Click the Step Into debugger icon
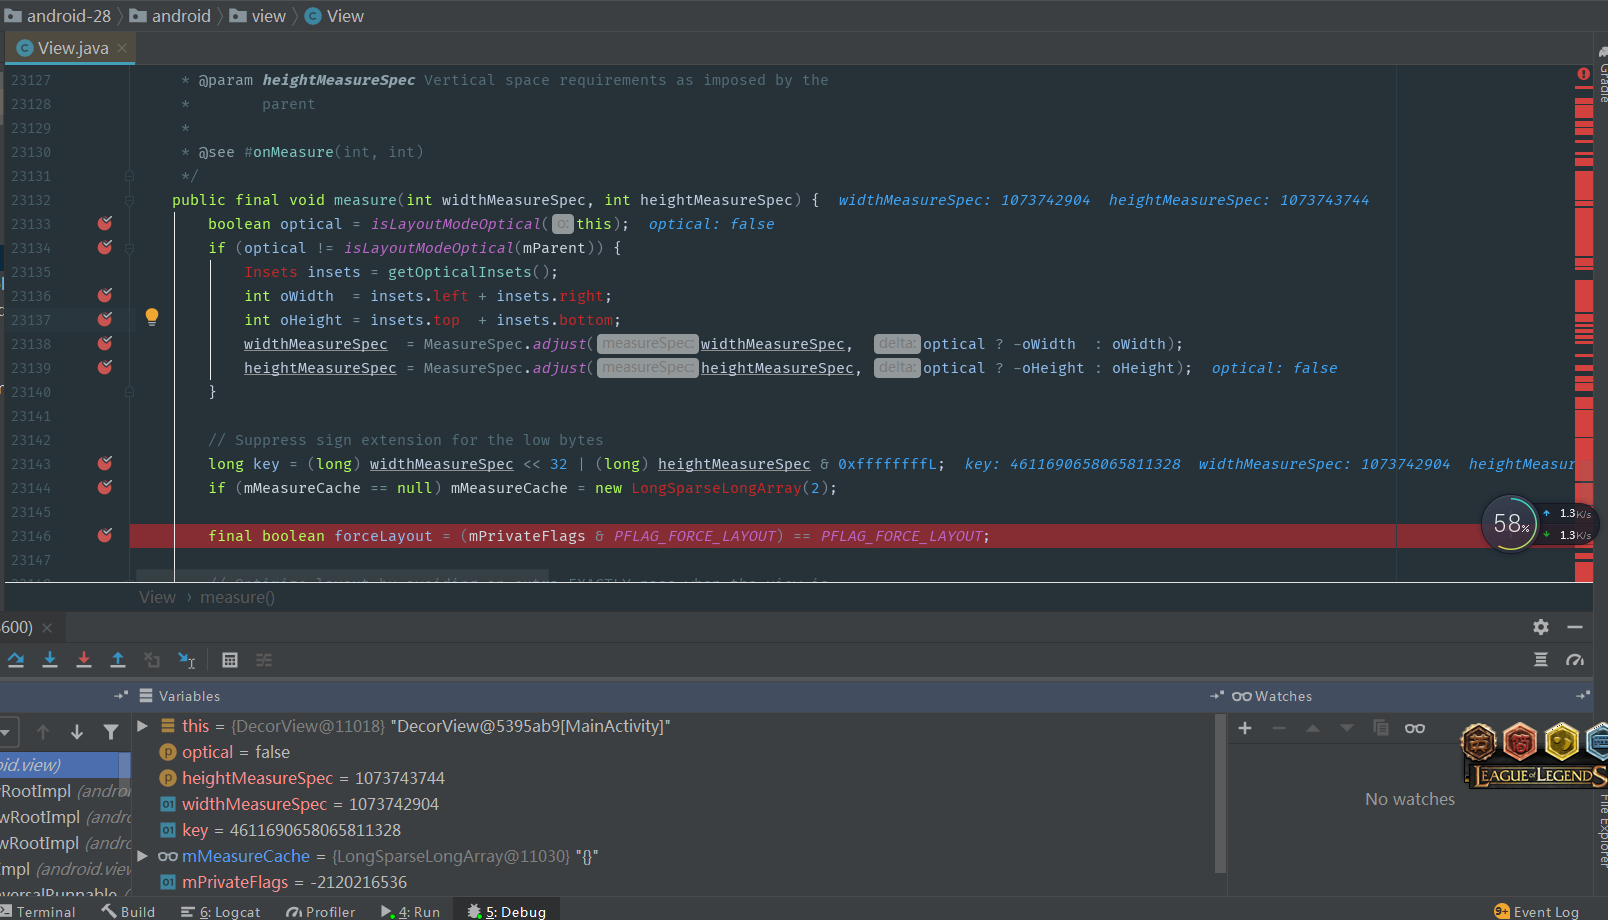Viewport: 1608px width, 920px height. (50, 660)
